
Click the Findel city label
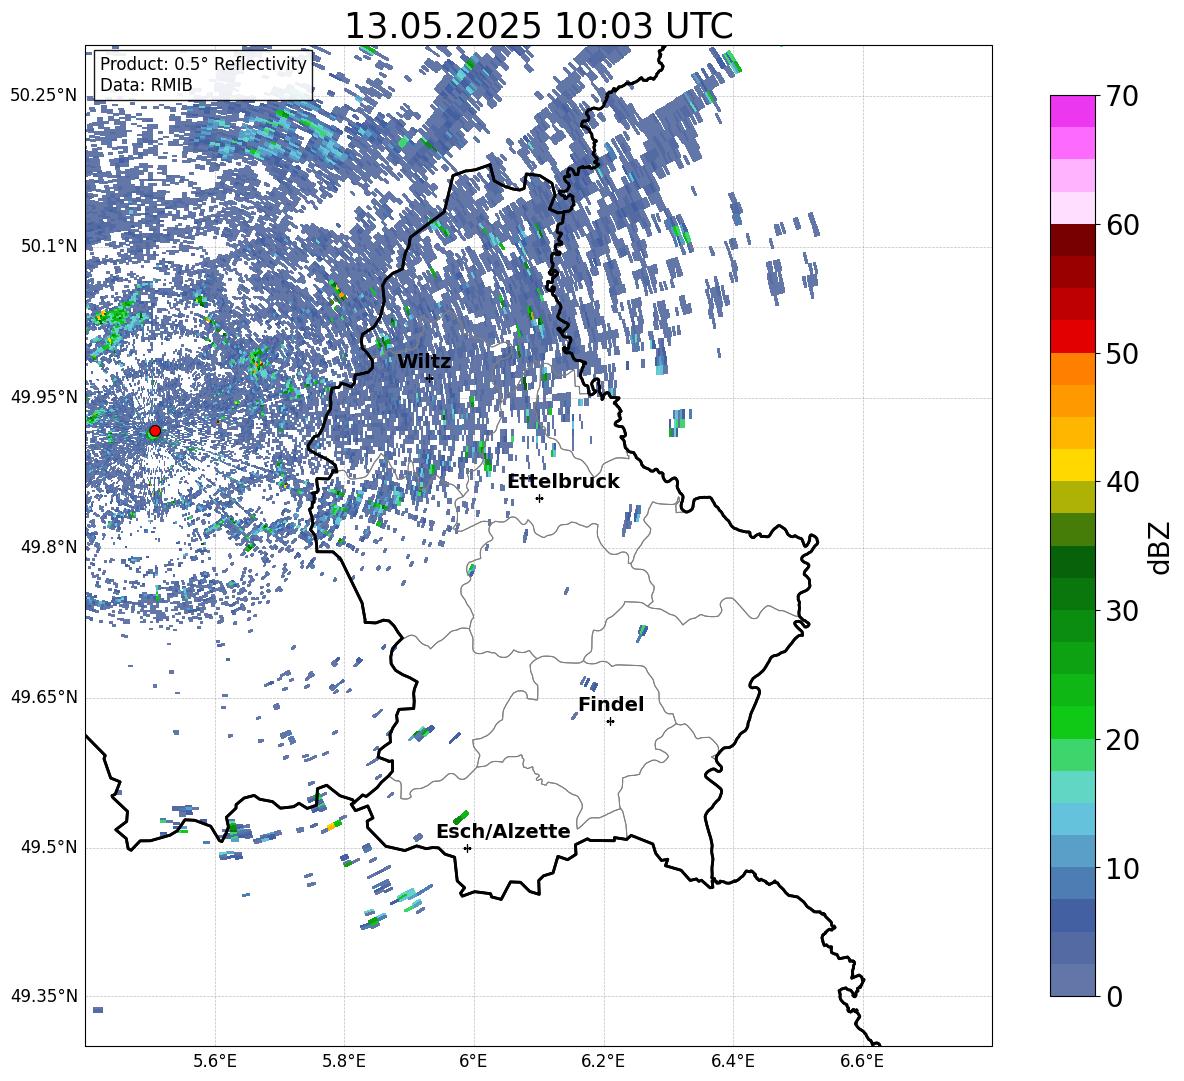click(x=611, y=704)
